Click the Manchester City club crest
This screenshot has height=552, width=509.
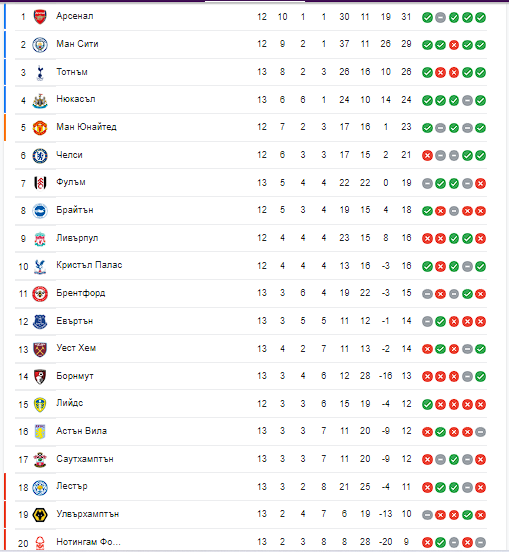[x=40, y=44]
